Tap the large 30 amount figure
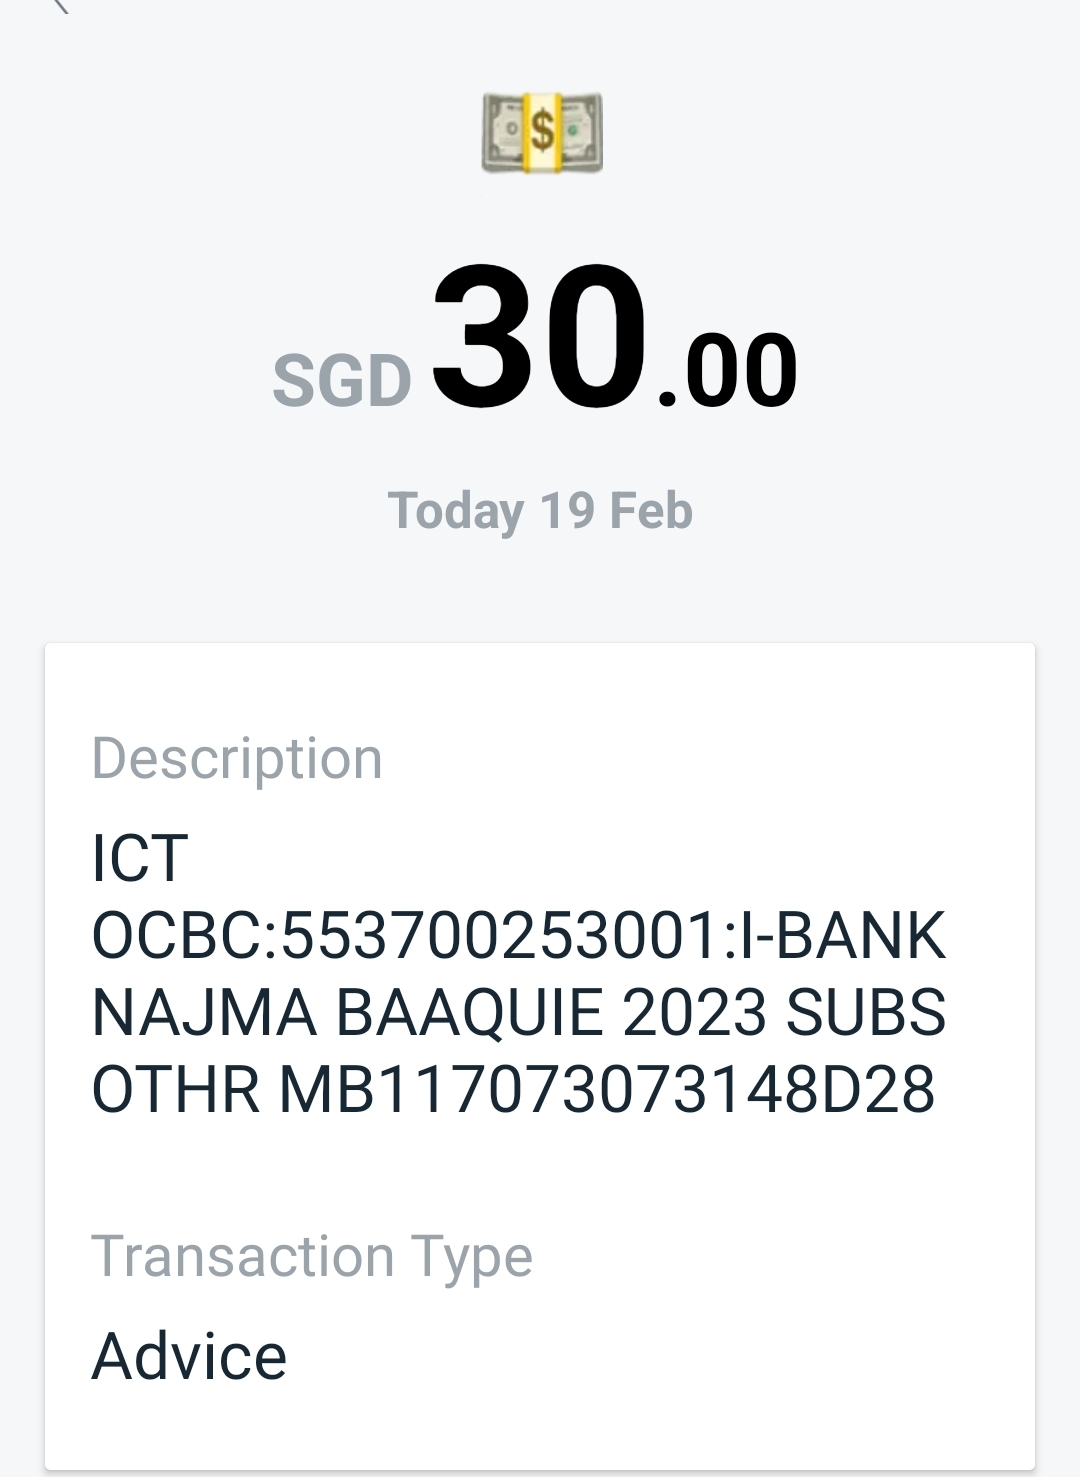 tap(540, 337)
